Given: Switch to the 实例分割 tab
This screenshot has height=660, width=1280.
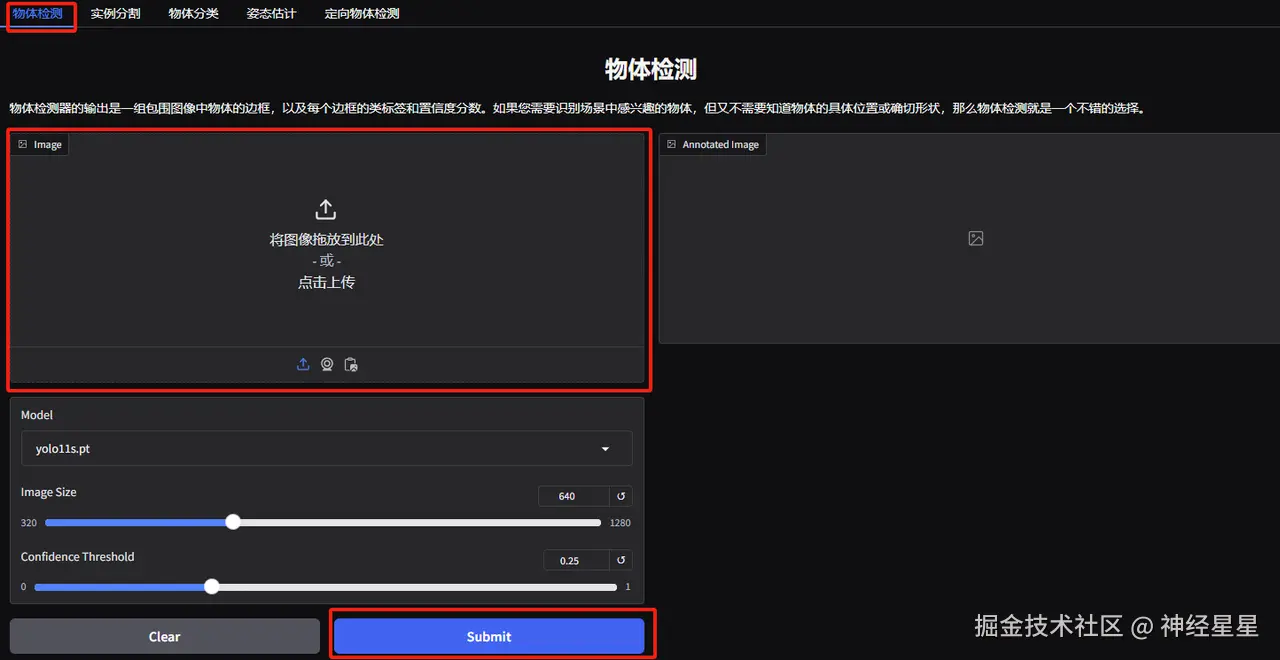Looking at the screenshot, I should click(114, 14).
